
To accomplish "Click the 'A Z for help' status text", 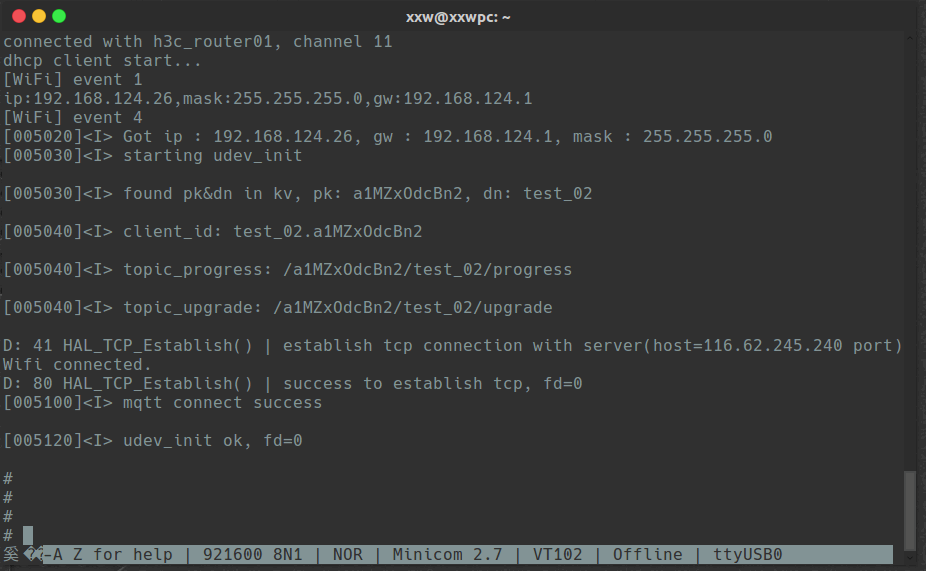I will click(x=113, y=554).
